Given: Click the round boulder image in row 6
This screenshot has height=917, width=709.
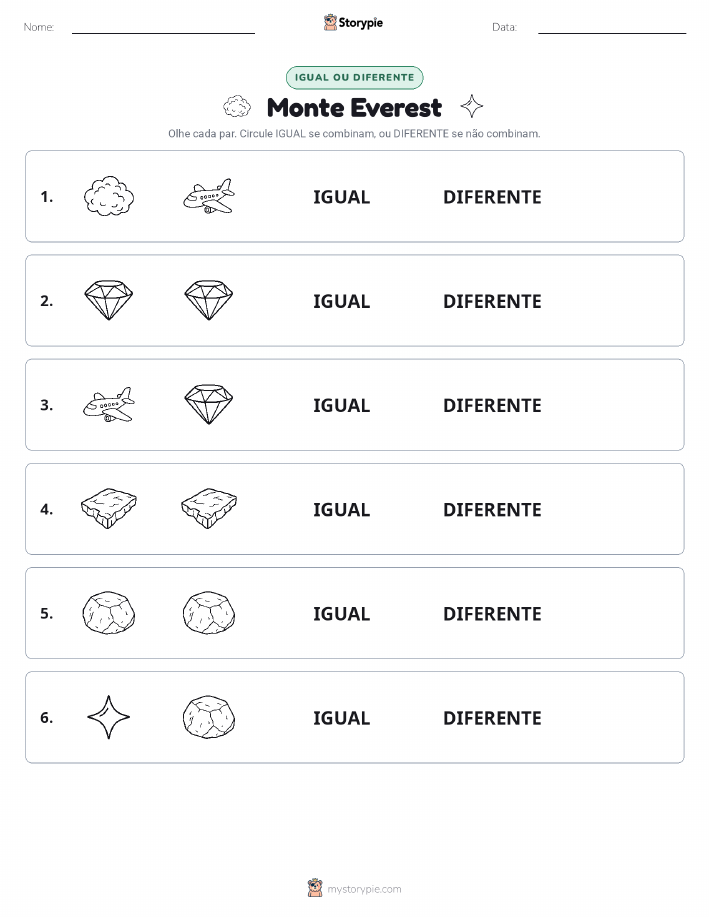Looking at the screenshot, I should [x=209, y=717].
